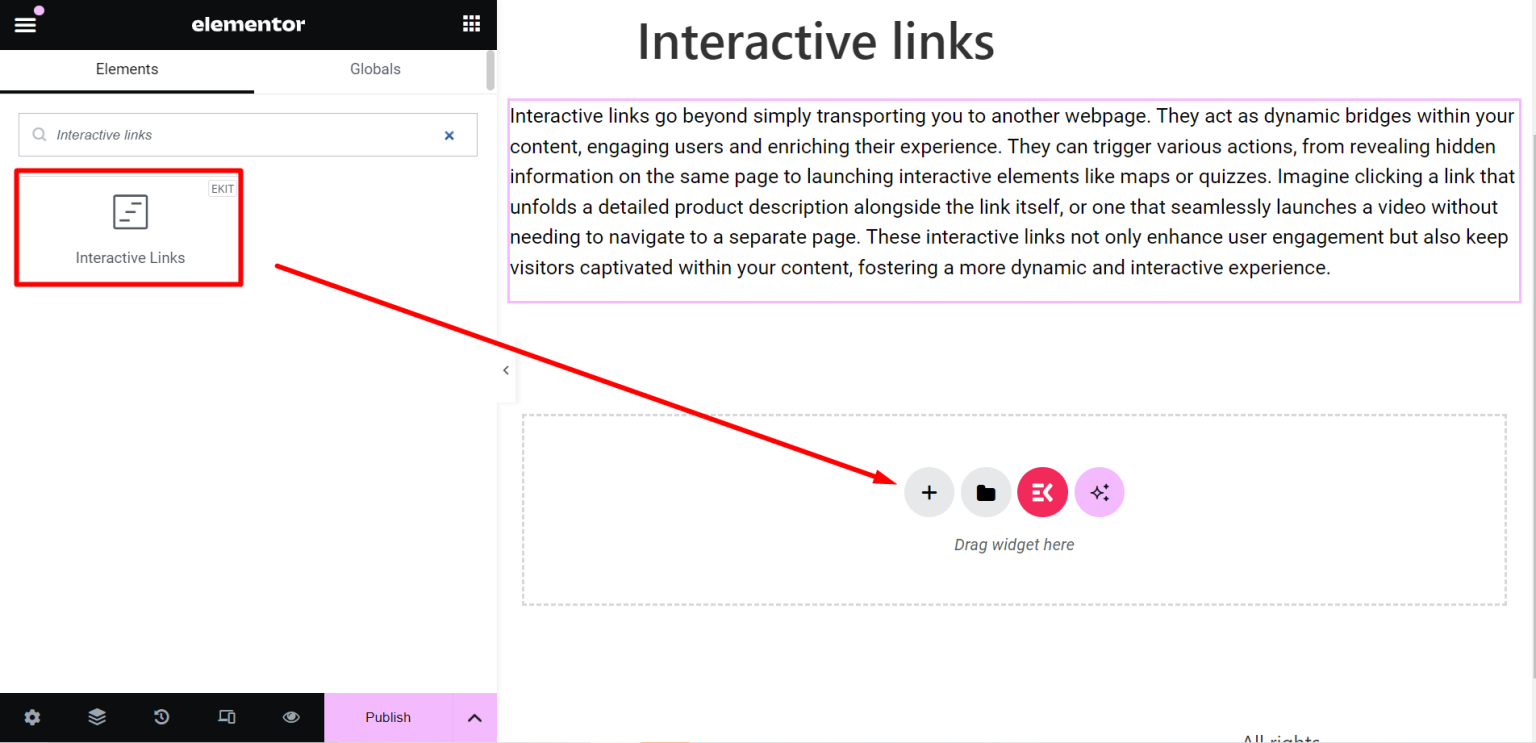Viewport: 1536px width, 743px height.
Task: Open the template library folder icon
Action: pos(985,492)
